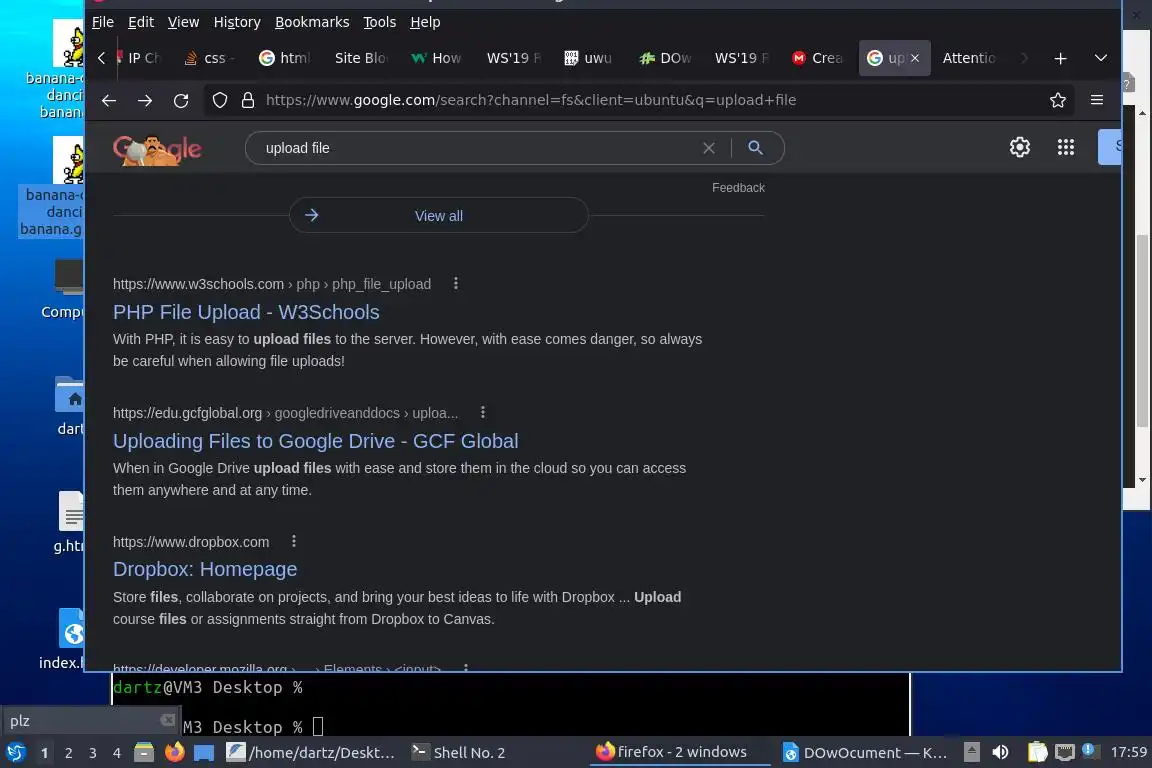Screen dimensions: 1152x768
Task: Close the active 'up' Google tab
Action: point(915,58)
